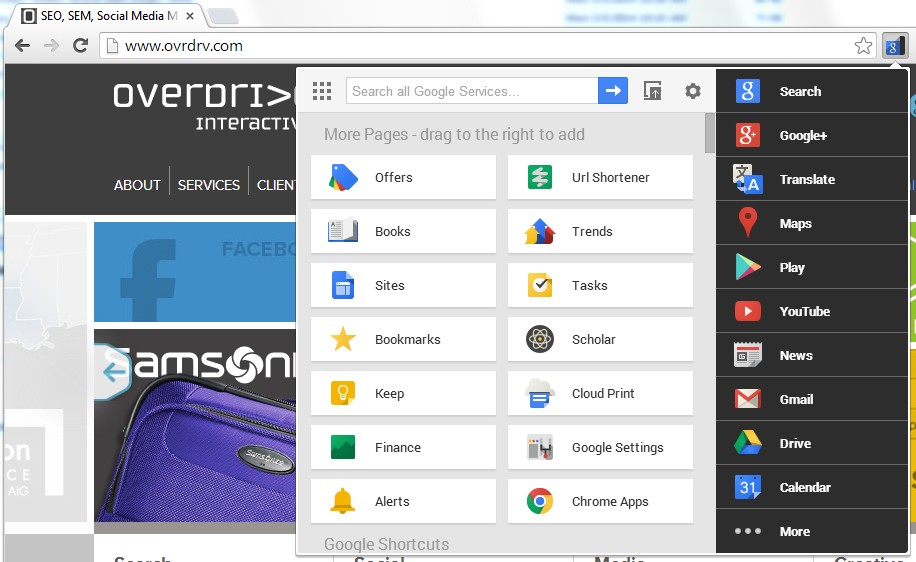Viewport: 916px width, 562px height.
Task: Open Google Trends tile
Action: tap(600, 231)
